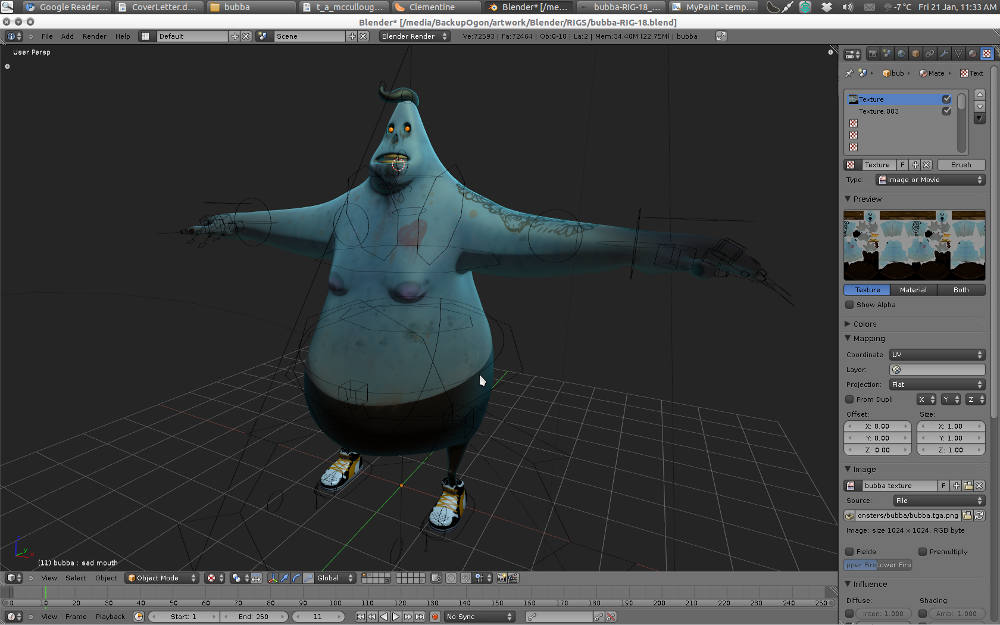Disable the first Texture slot checkbox

click(x=946, y=99)
